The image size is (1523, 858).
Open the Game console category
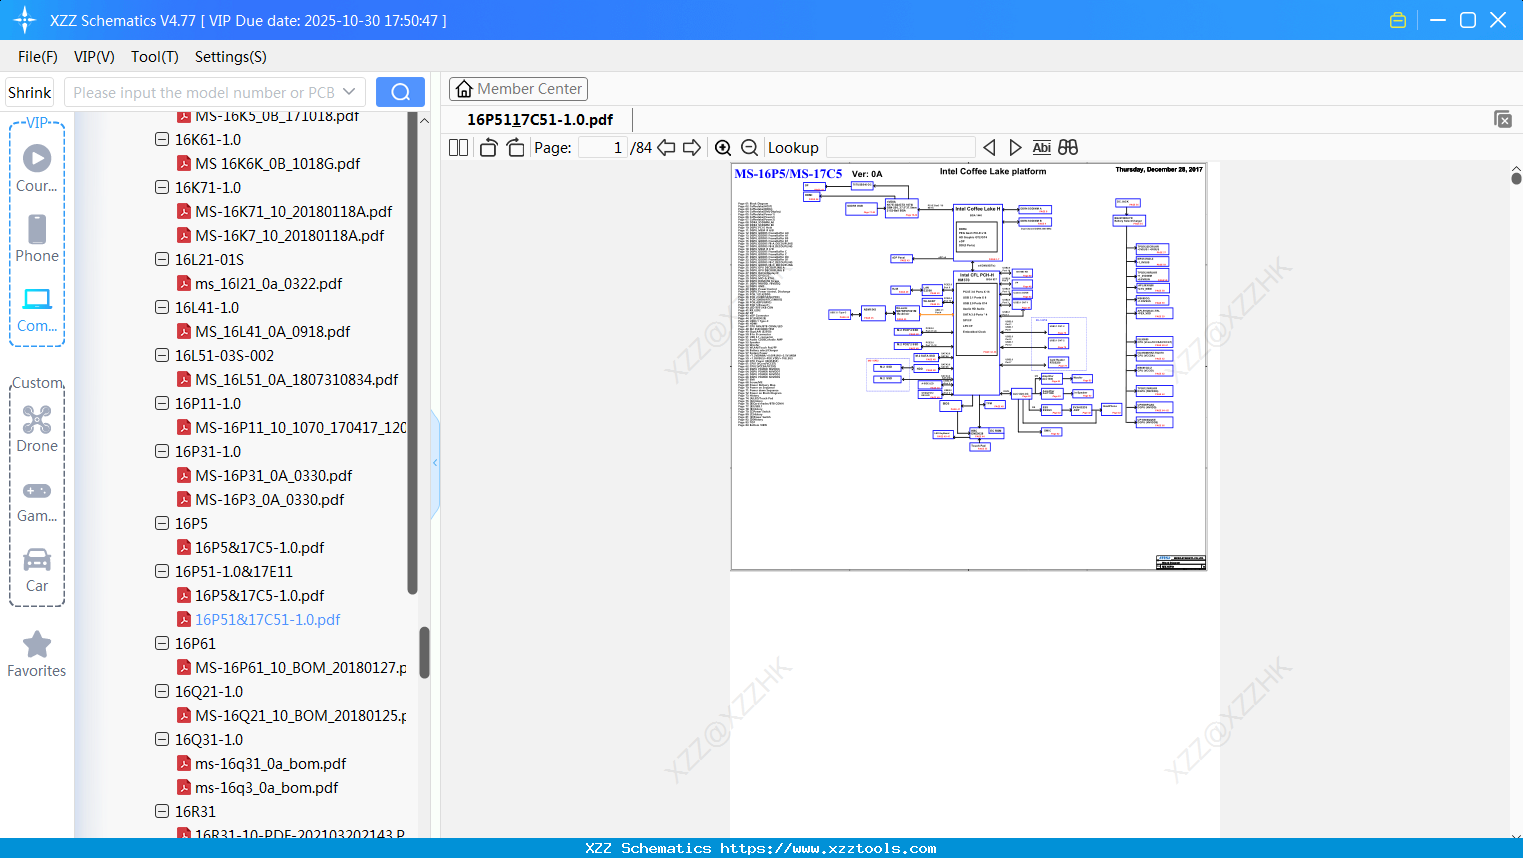[37, 500]
